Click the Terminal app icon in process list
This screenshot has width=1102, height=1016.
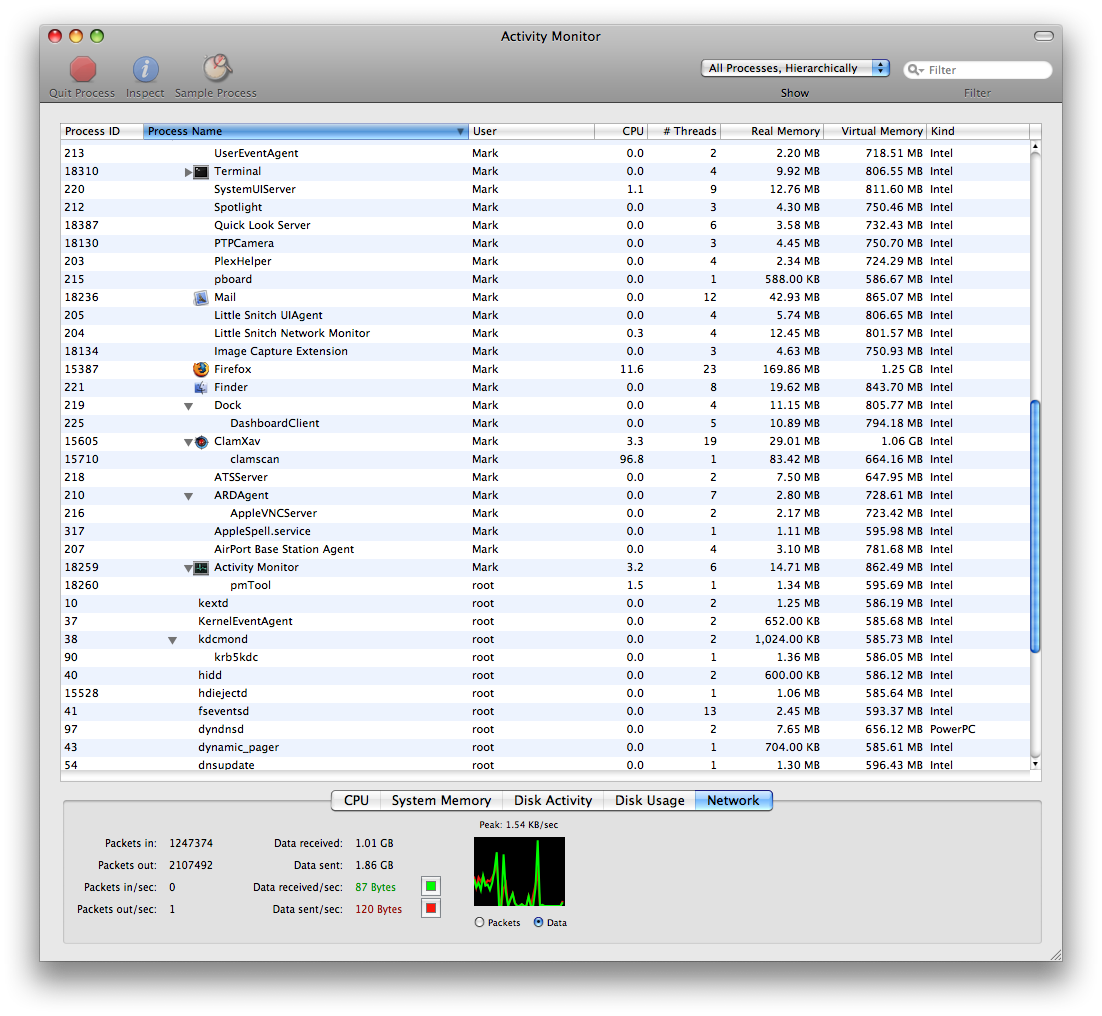click(201, 171)
